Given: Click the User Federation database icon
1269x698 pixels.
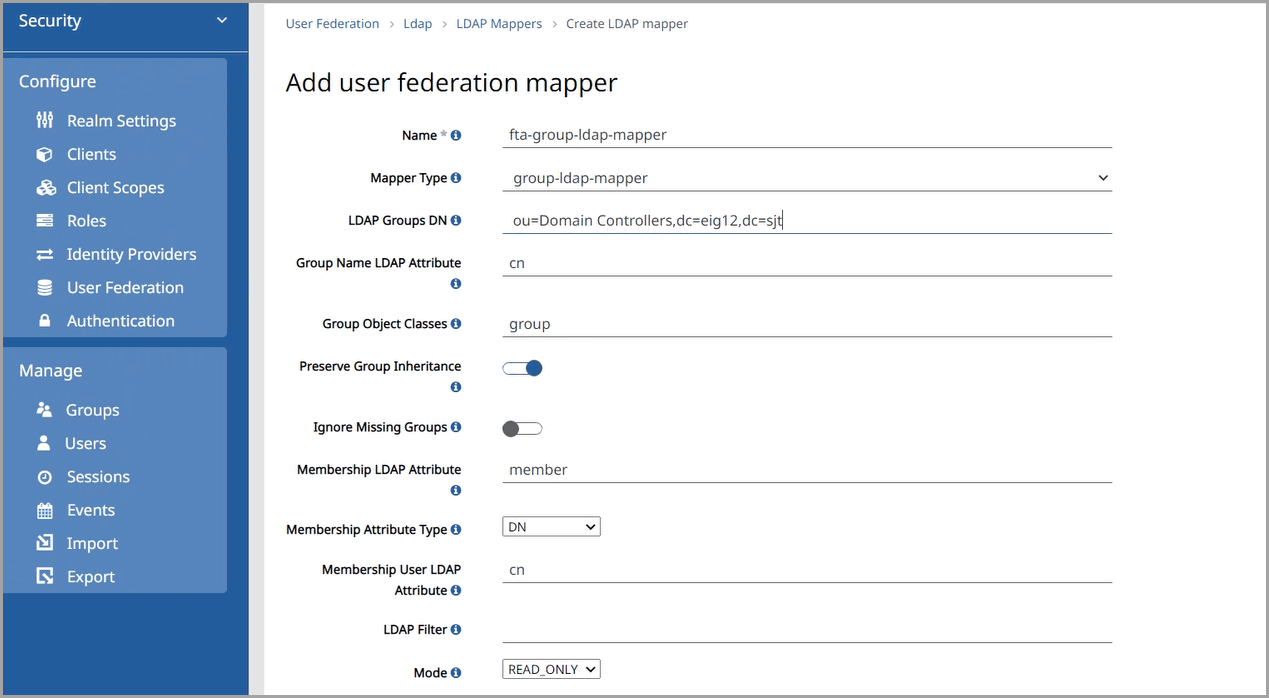Looking at the screenshot, I should coord(44,287).
